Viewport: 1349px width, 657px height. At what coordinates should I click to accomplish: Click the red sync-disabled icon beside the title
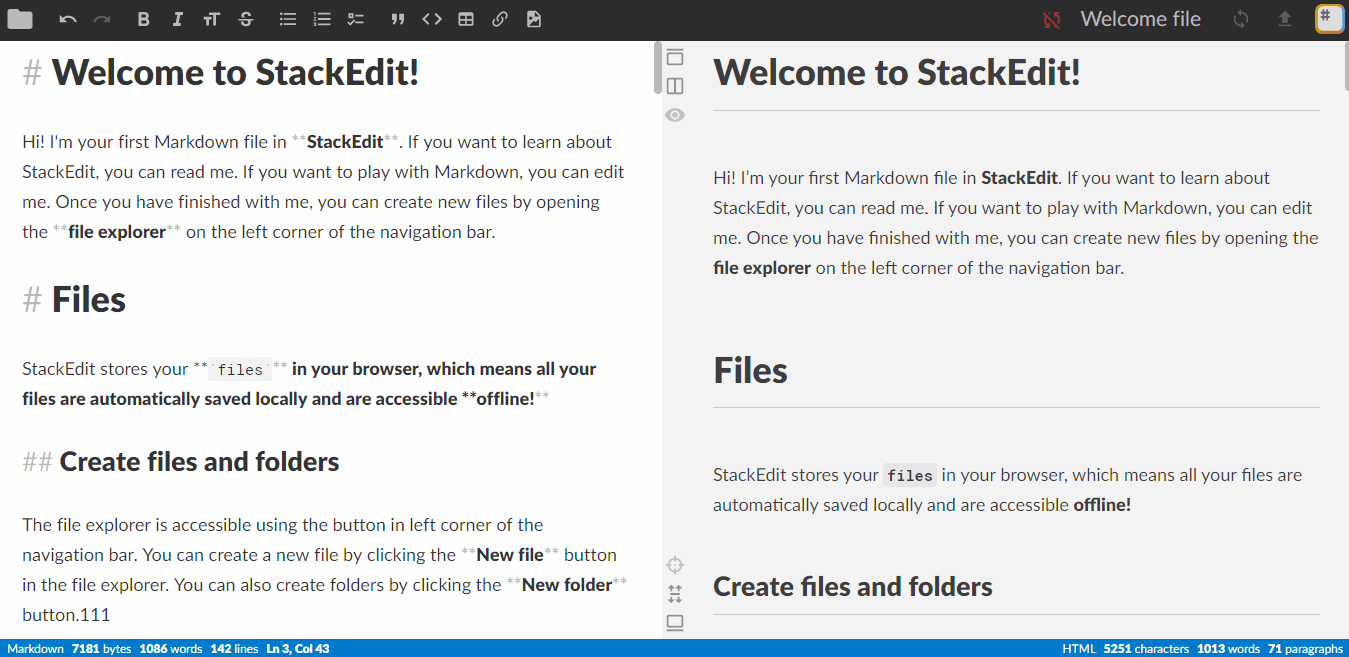[1051, 19]
